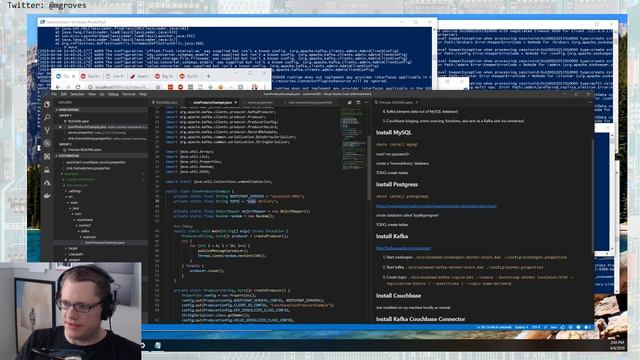Viewport: 640px width, 360px height.
Task: Open the Terminal menu
Action: tap(129, 94)
